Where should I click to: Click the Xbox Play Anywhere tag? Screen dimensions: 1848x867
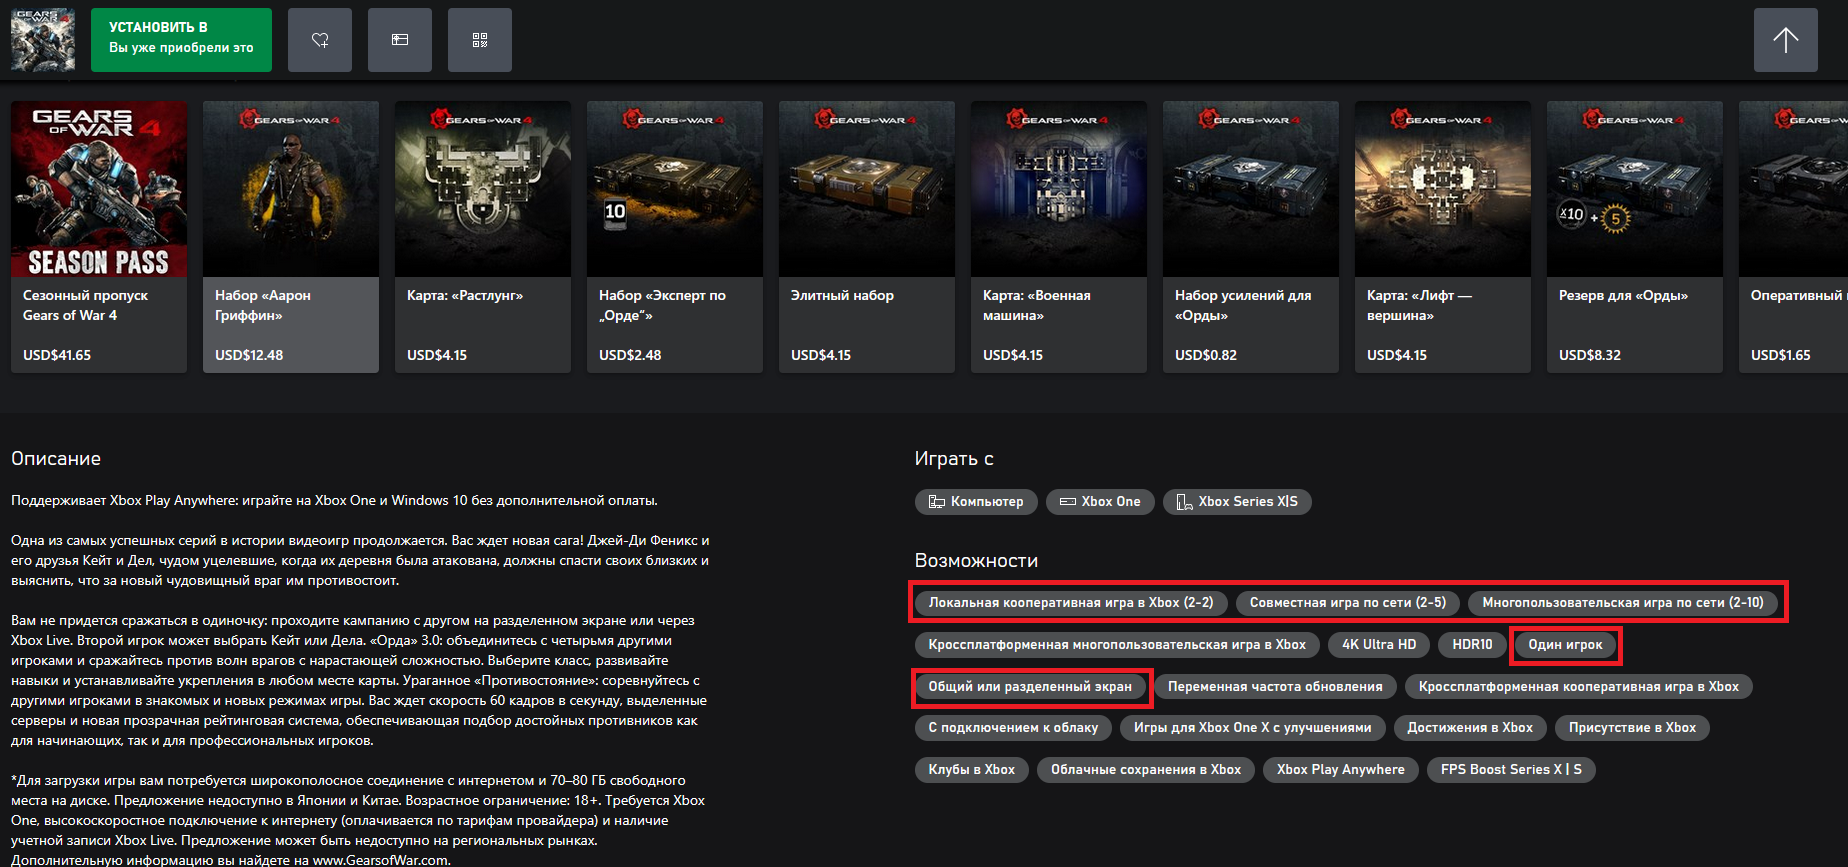(1340, 770)
